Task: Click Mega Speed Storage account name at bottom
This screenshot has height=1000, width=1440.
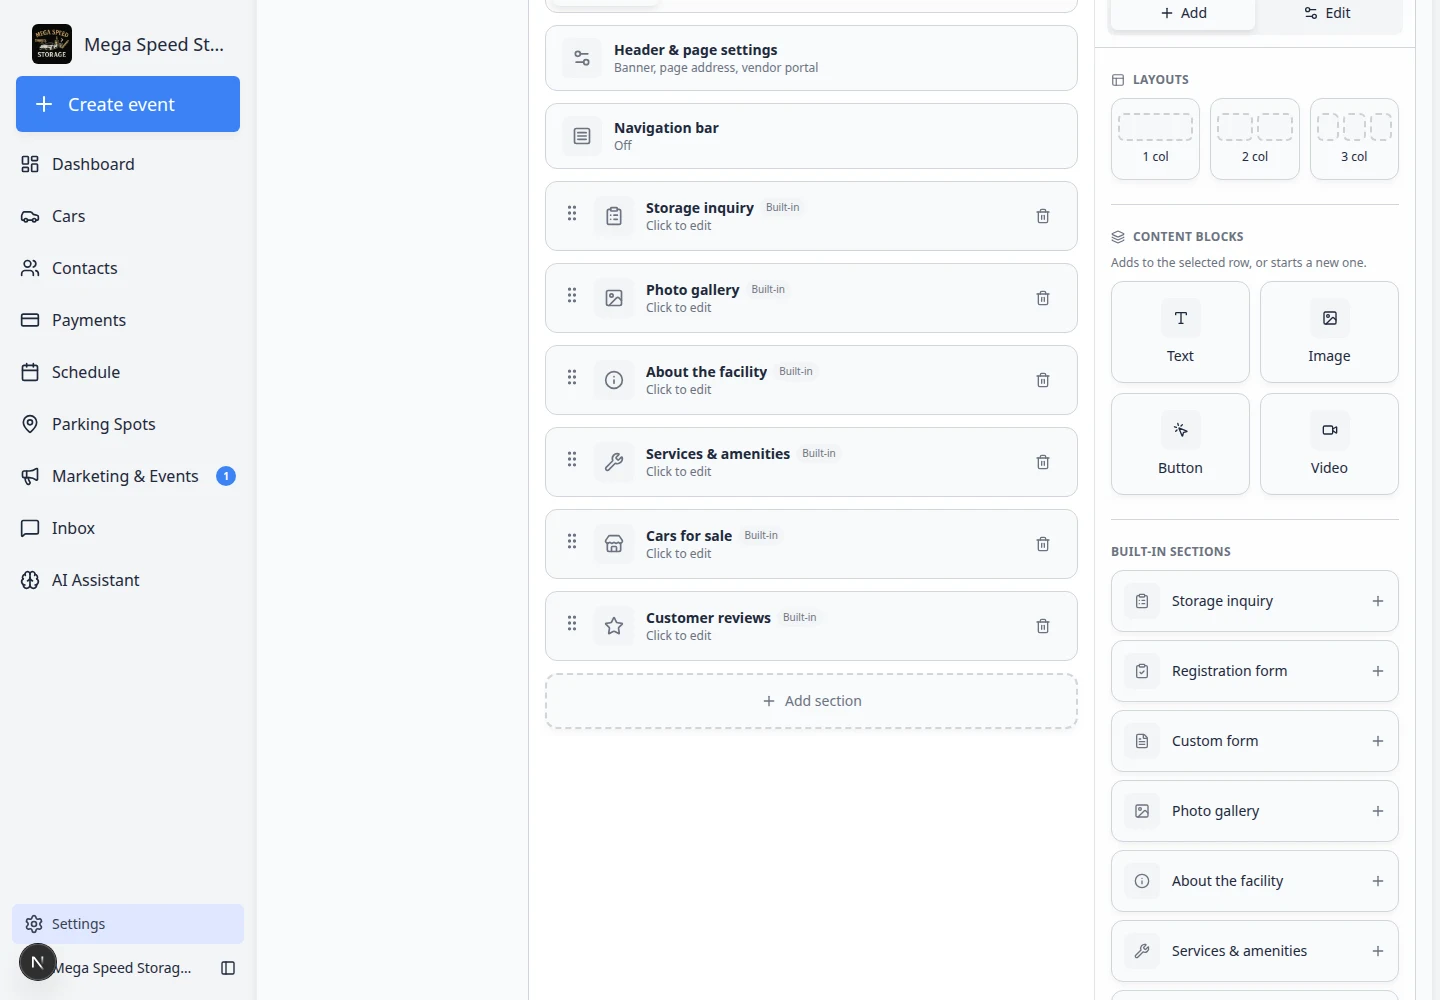Action: [124, 968]
